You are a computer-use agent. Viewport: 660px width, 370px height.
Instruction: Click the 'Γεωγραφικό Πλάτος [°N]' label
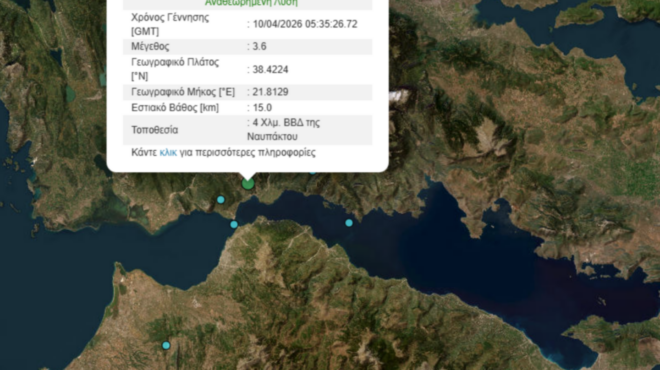click(175, 69)
